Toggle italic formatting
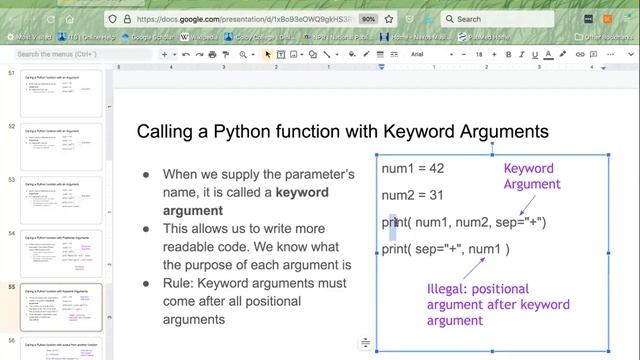Image resolution: width=640 pixels, height=360 pixels. 522,54
